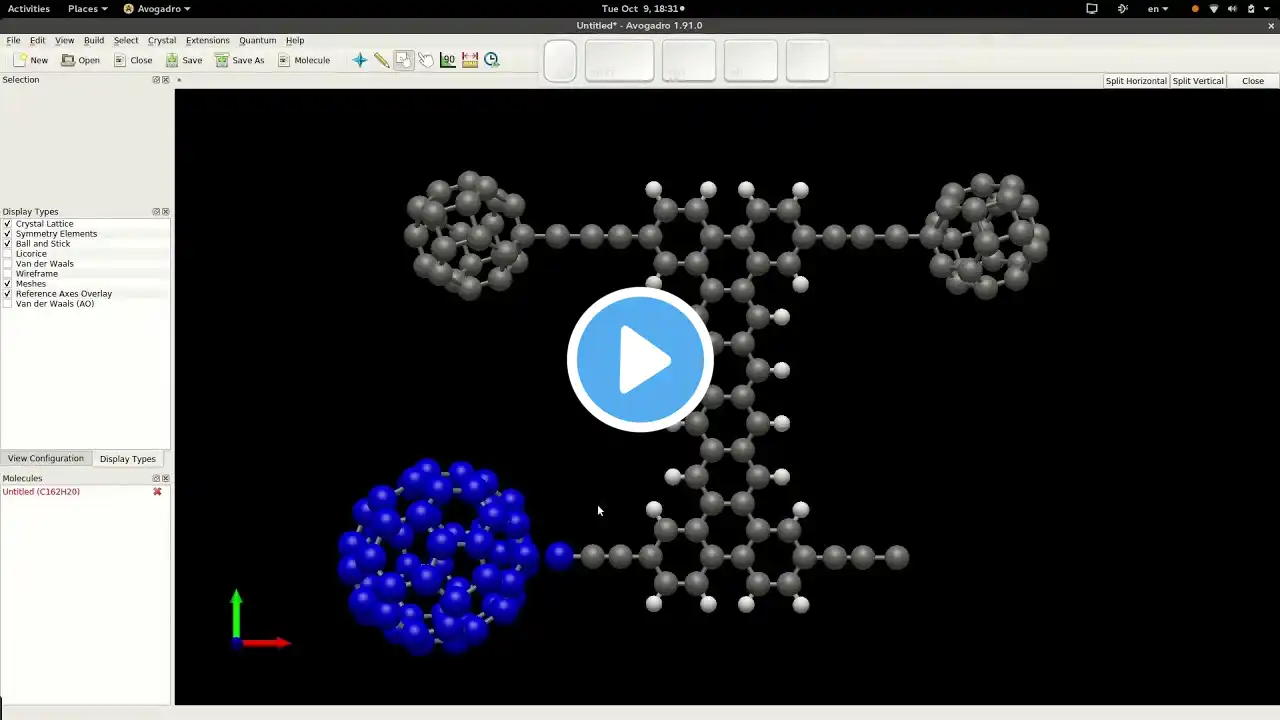This screenshot has width=1280, height=720.
Task: Click the Split Horizontal button
Action: click(x=1136, y=81)
